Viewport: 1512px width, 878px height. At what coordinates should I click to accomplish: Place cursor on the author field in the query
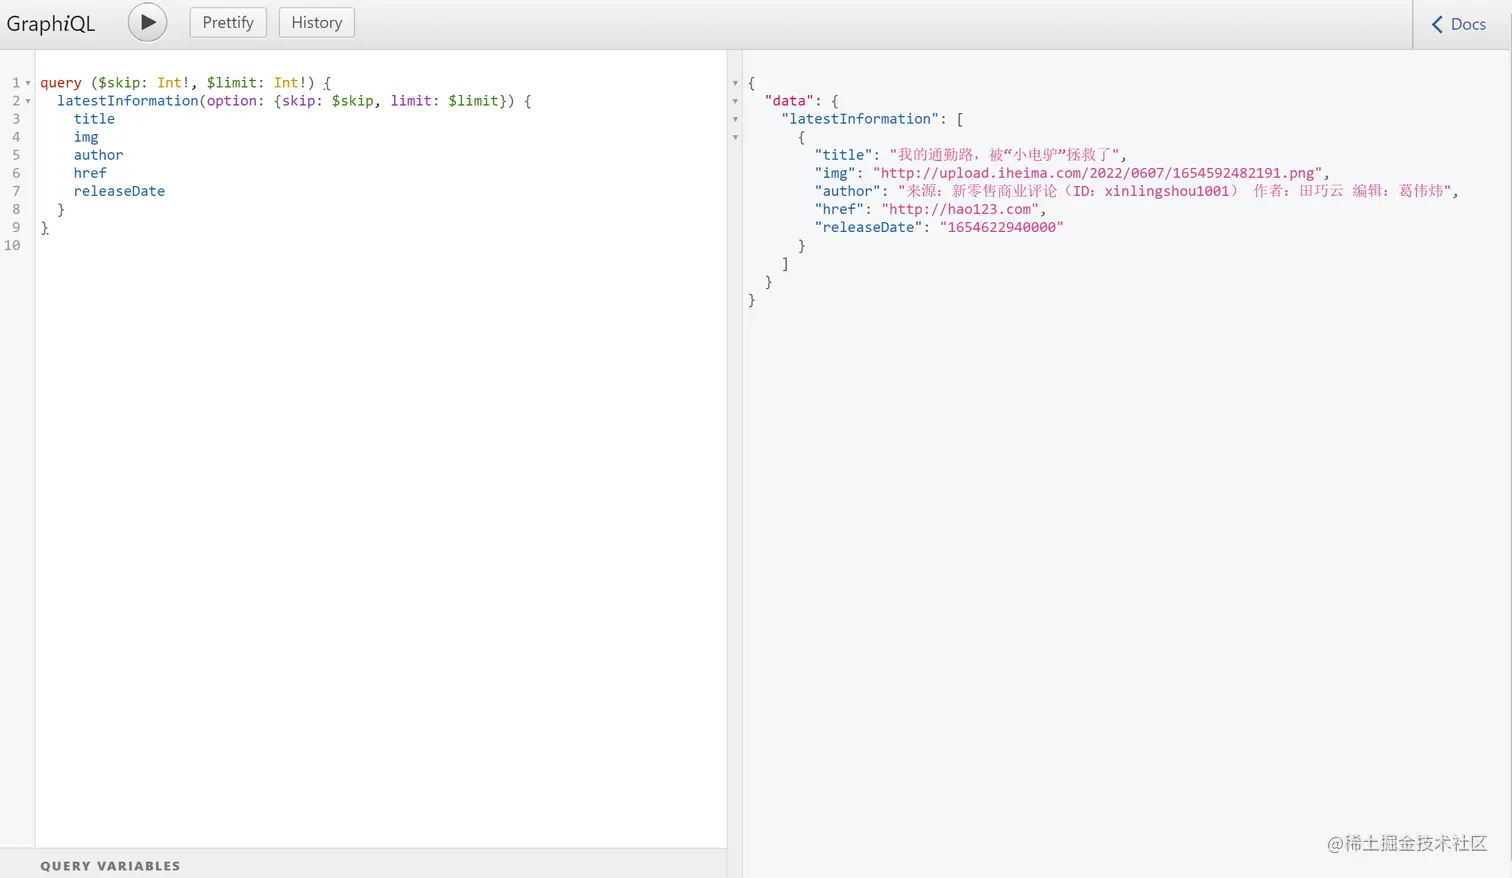(x=98, y=155)
